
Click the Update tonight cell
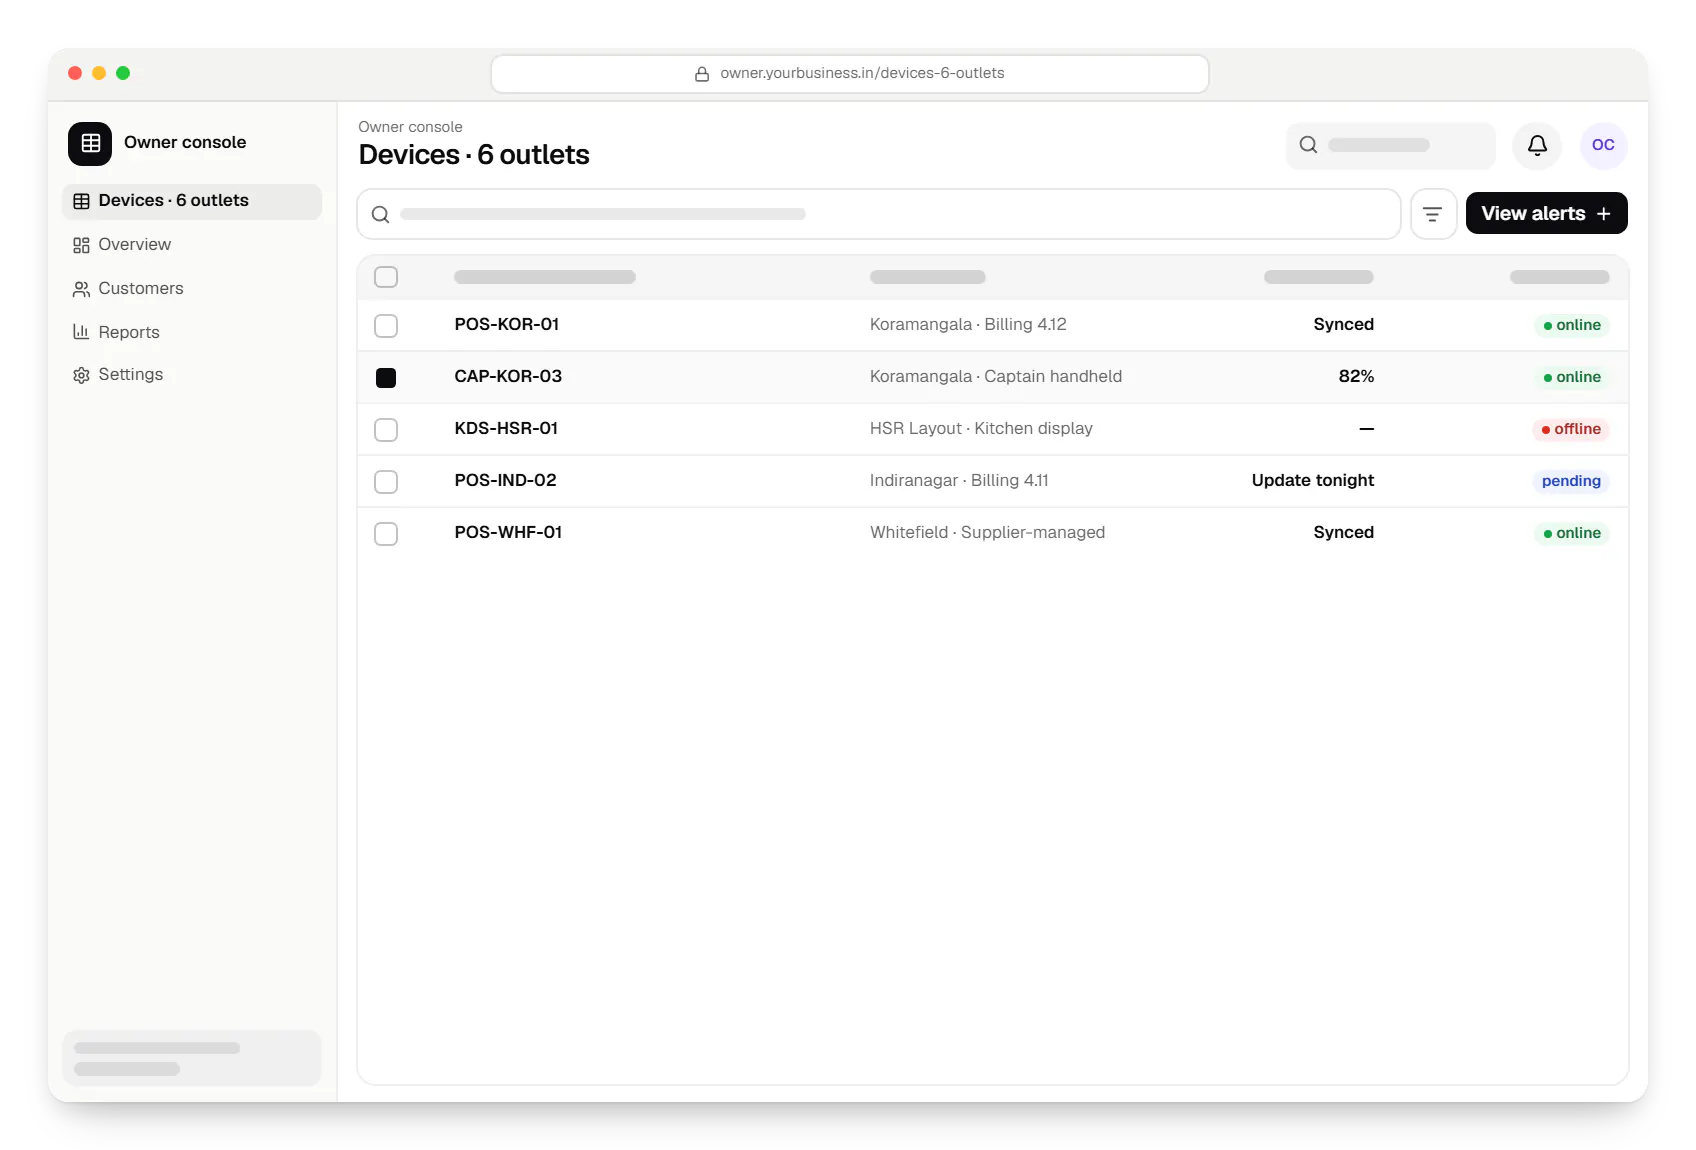coord(1313,481)
